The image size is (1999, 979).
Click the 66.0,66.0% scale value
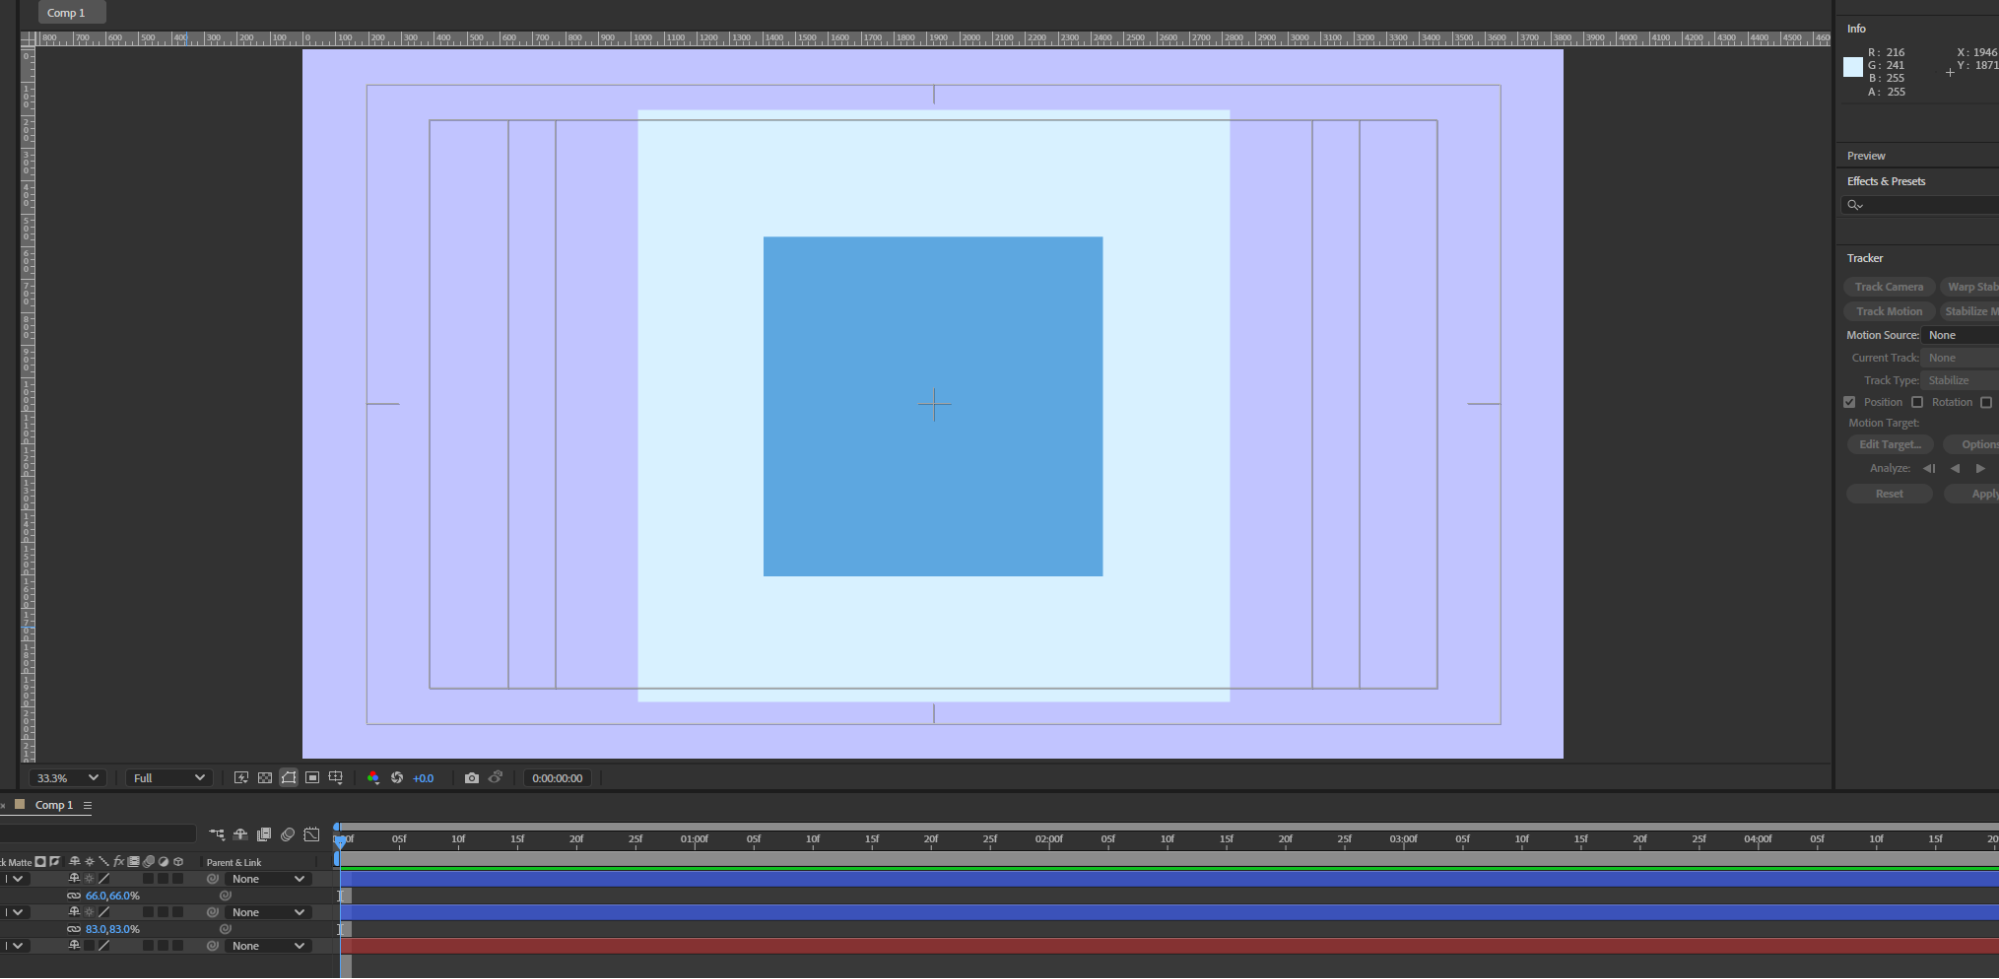point(112,896)
